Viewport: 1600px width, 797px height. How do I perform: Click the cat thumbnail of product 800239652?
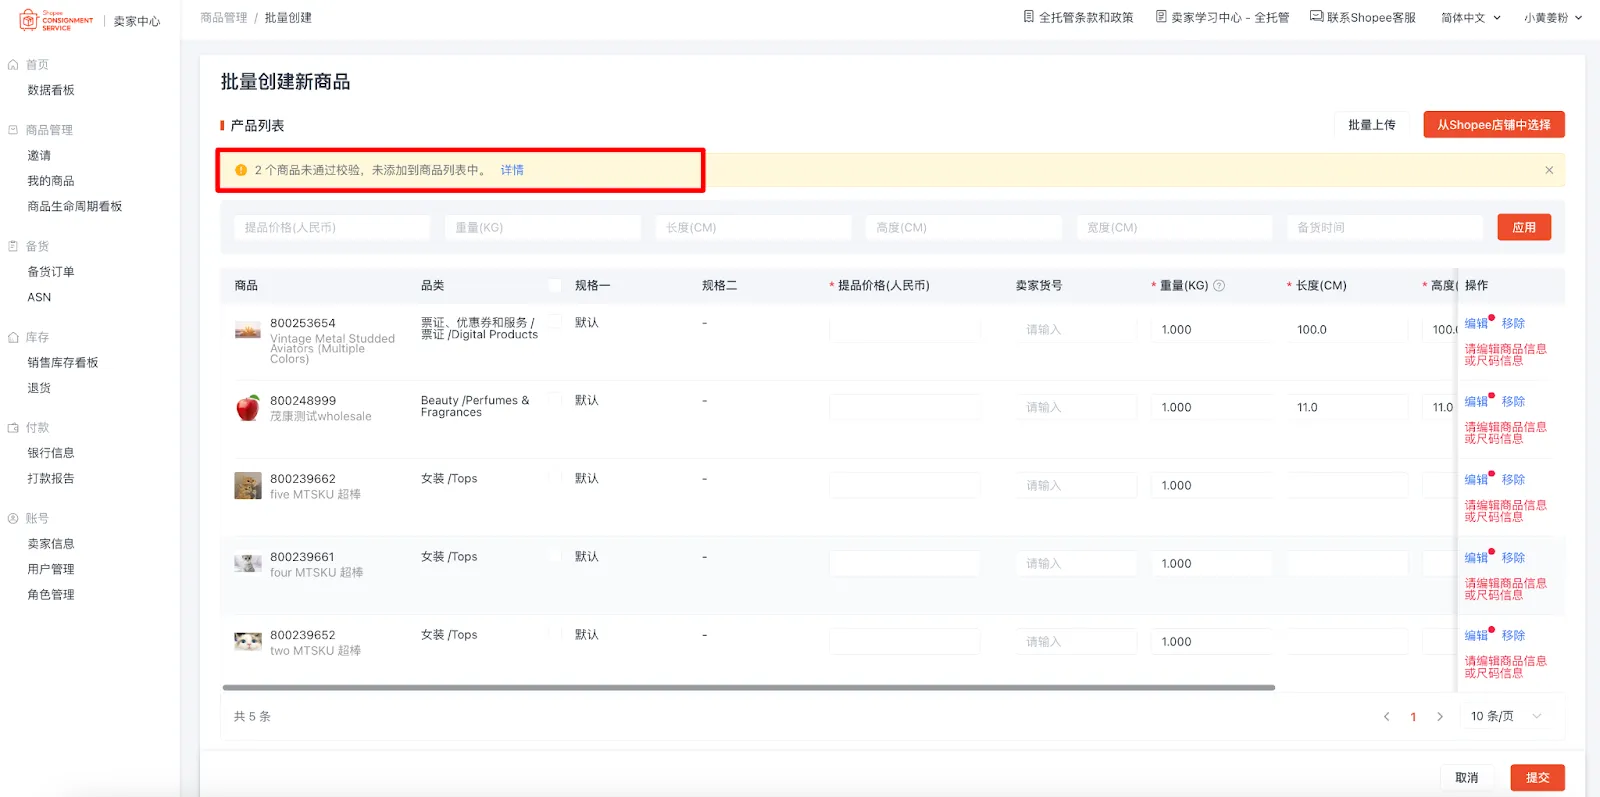248,642
